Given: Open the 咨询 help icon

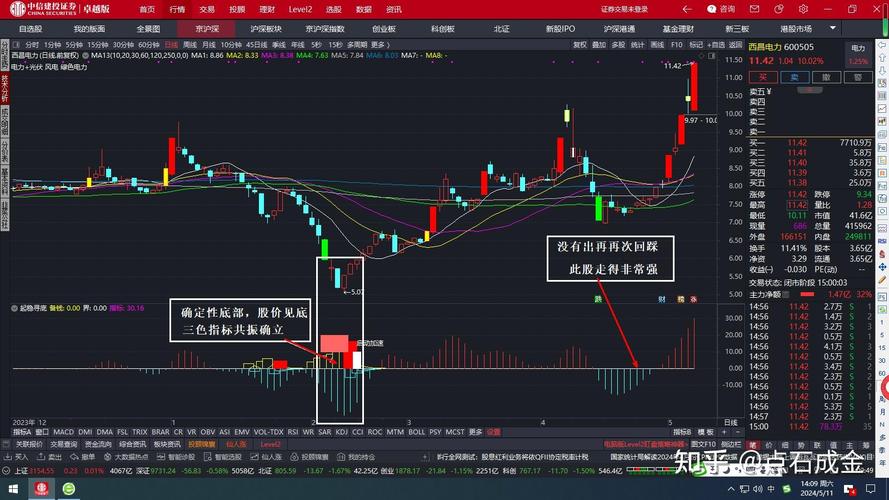Looking at the screenshot, I should (x=721, y=9).
